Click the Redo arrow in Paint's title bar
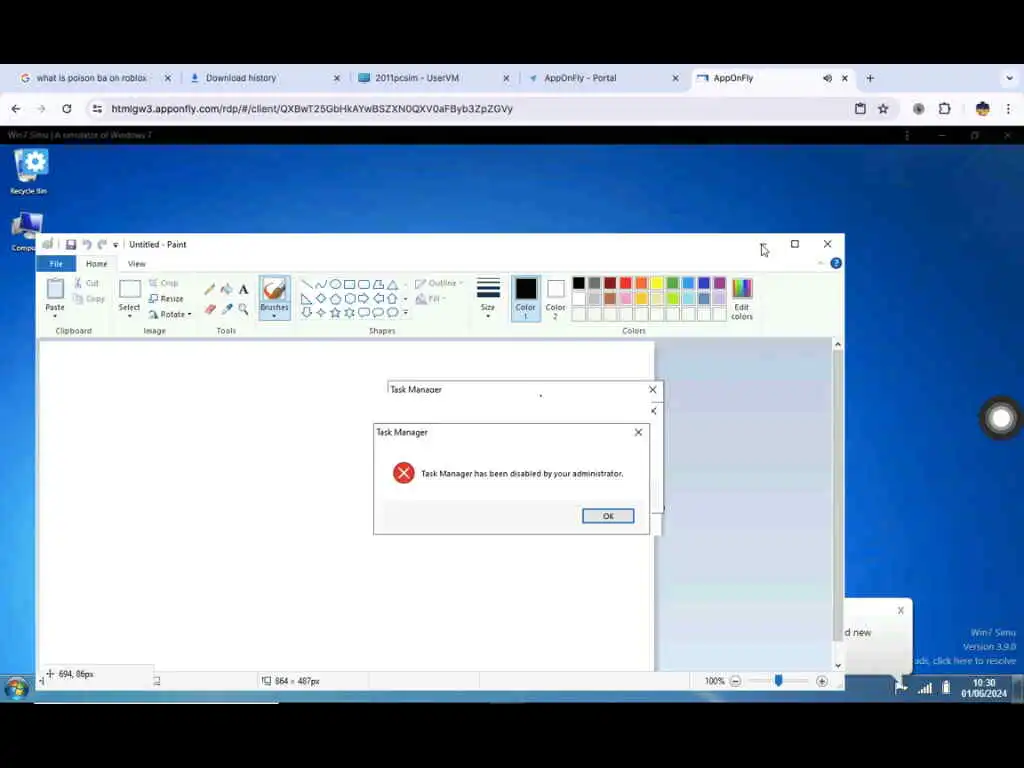The width and height of the screenshot is (1024, 768). pyautogui.click(x=102, y=244)
